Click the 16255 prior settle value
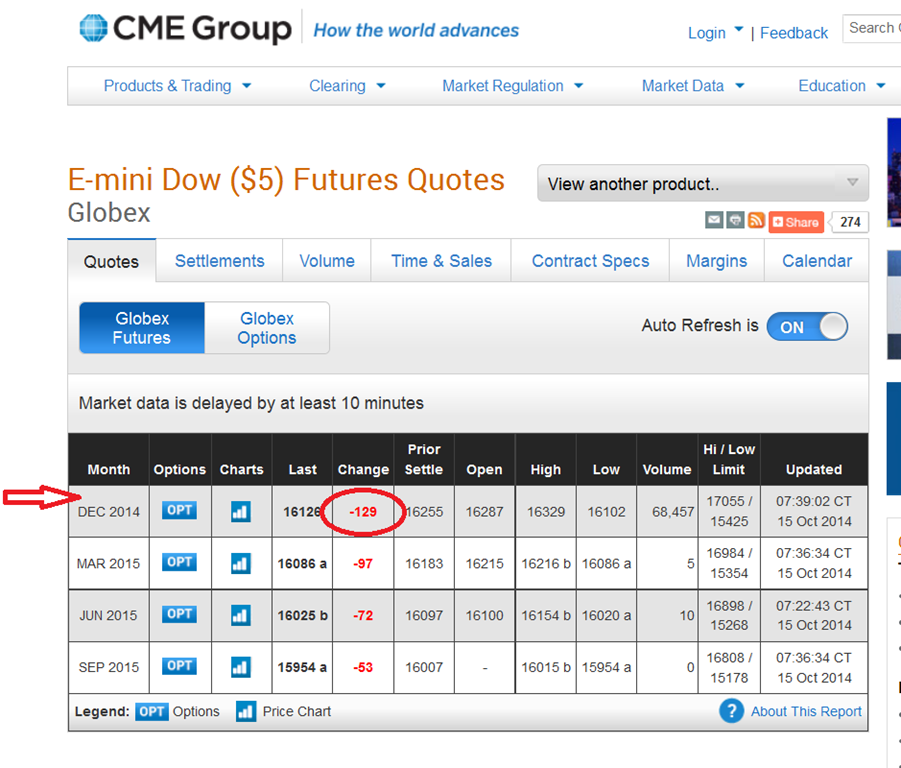The image size is (901, 768). pos(424,512)
